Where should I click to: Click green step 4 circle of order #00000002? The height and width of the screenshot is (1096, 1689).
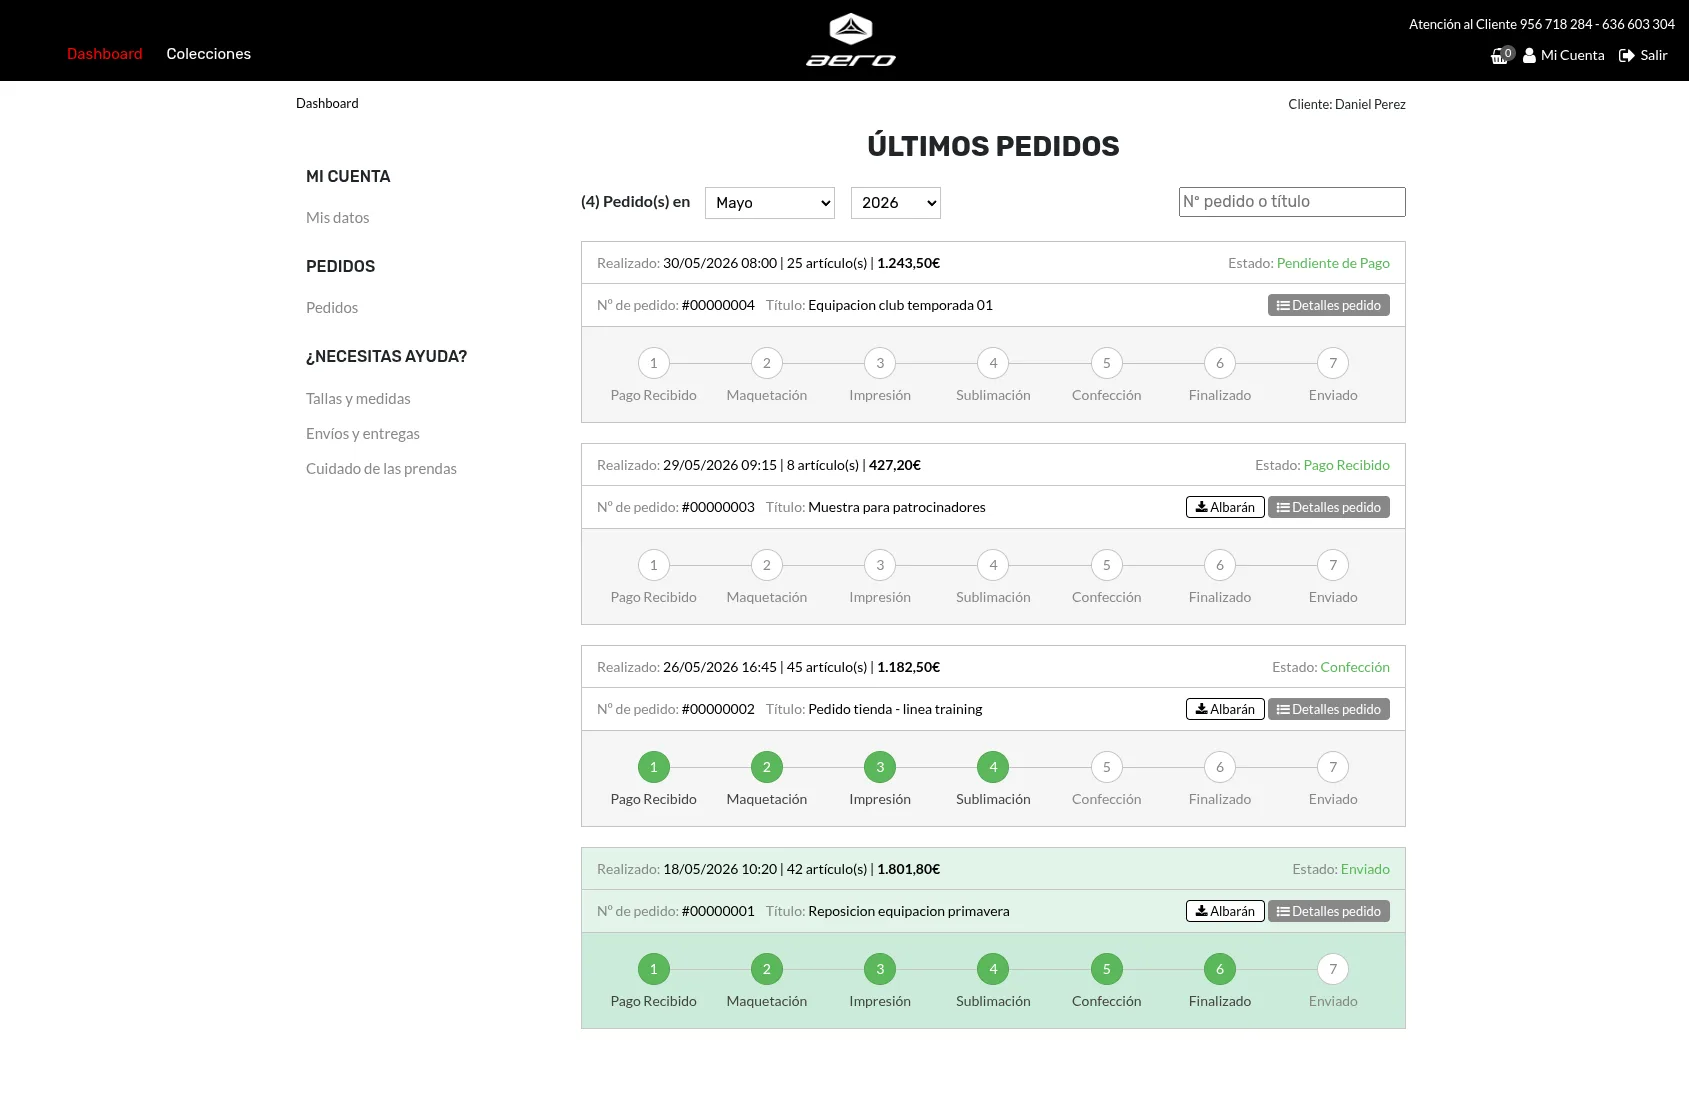click(993, 767)
